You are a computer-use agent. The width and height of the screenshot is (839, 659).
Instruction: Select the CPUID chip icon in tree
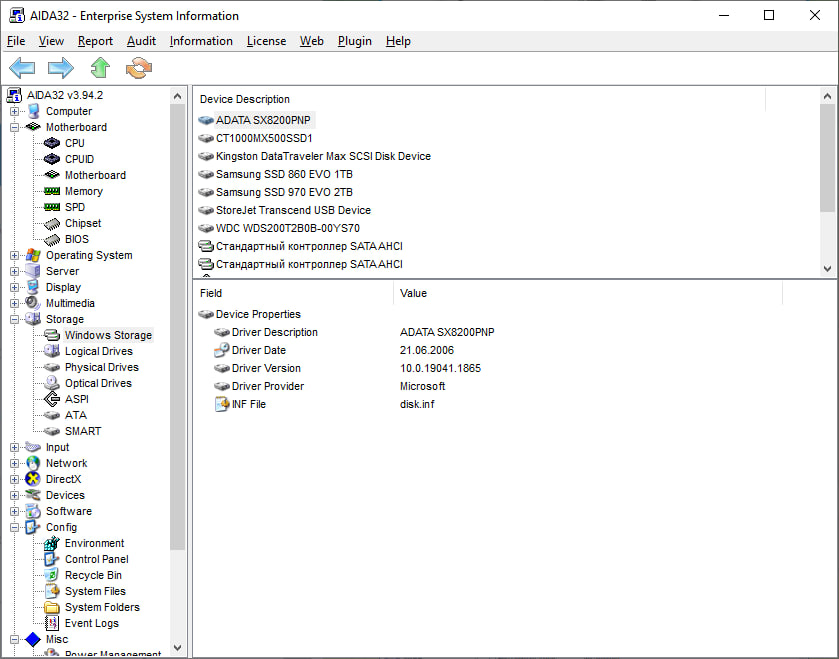point(52,159)
